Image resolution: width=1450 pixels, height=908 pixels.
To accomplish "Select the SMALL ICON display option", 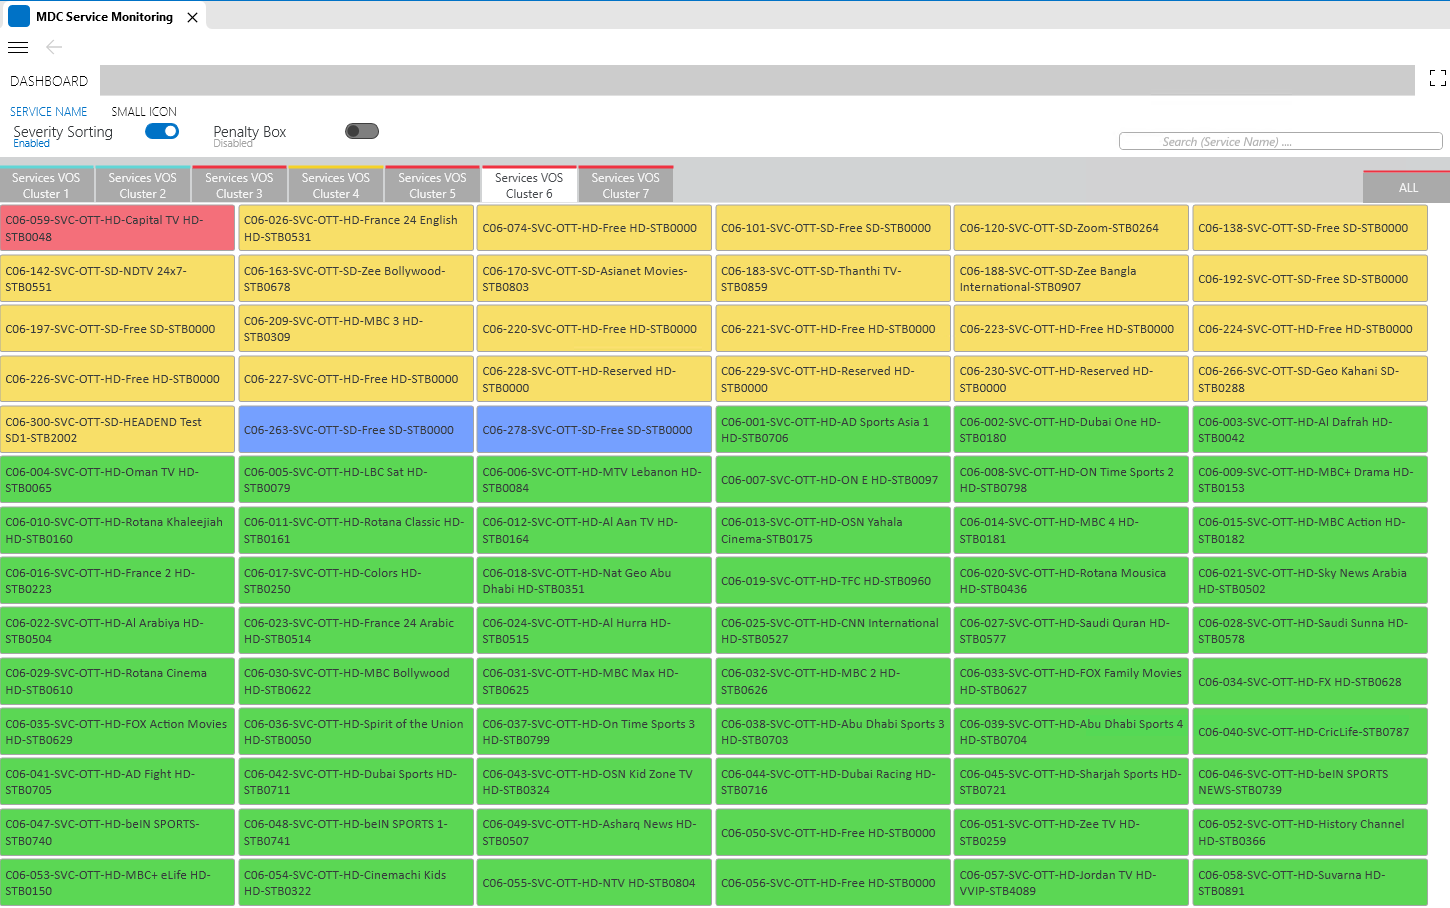I will click(144, 112).
